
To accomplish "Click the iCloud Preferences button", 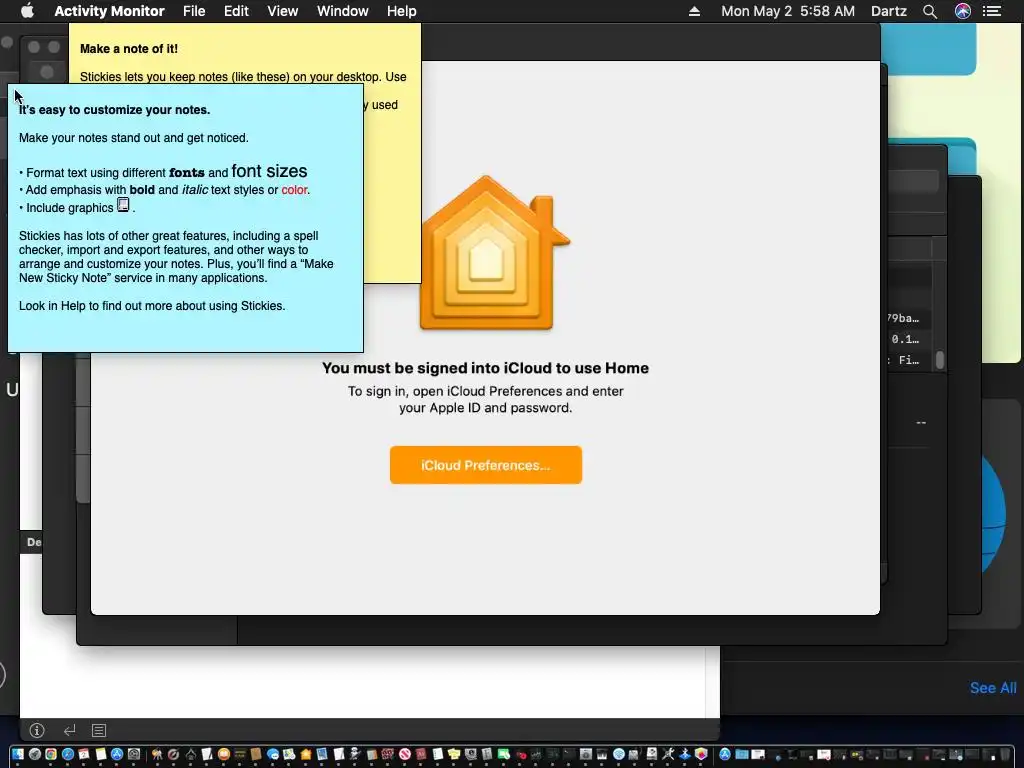I will click(x=486, y=465).
